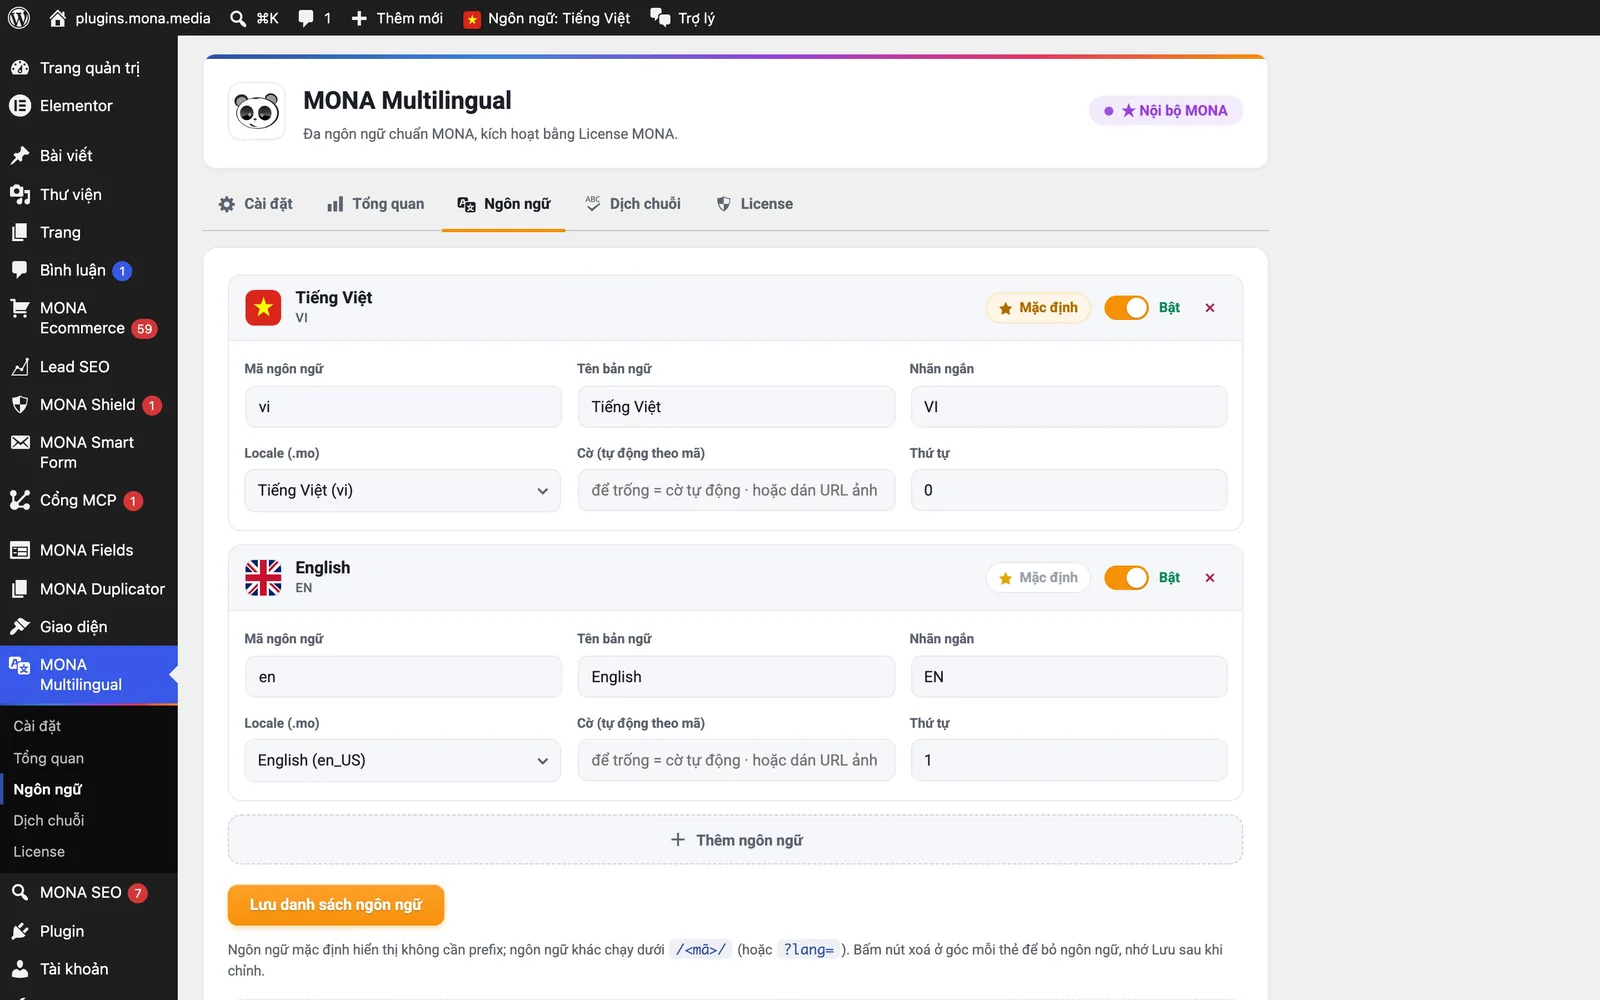Click Mã ngôn ngữ field containing en
The height and width of the screenshot is (1000, 1600).
[x=403, y=677]
